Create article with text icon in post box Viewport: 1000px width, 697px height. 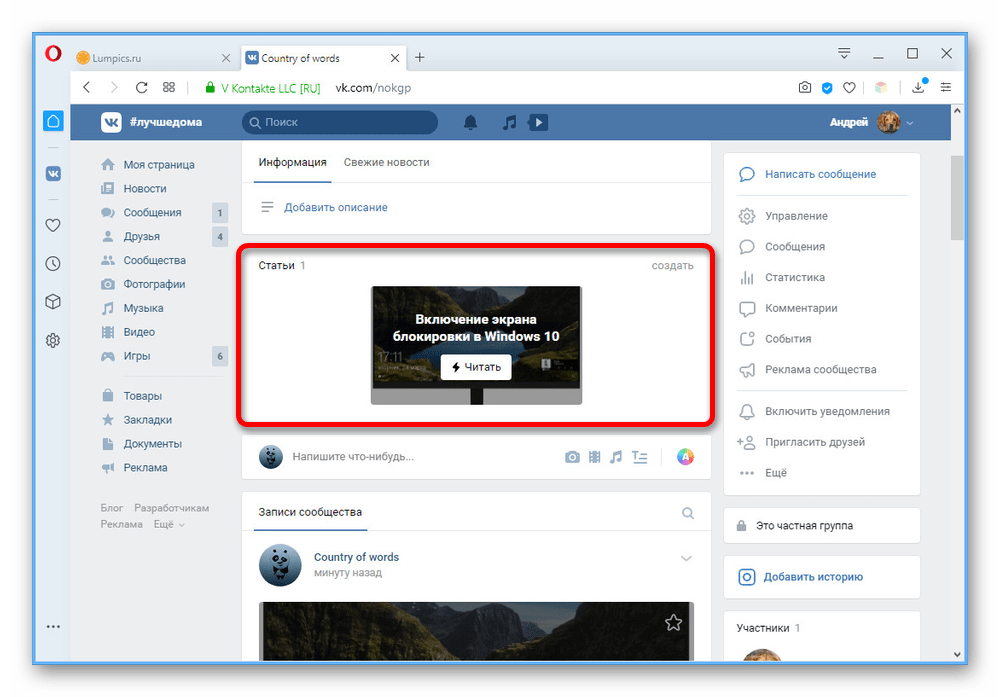[x=640, y=457]
